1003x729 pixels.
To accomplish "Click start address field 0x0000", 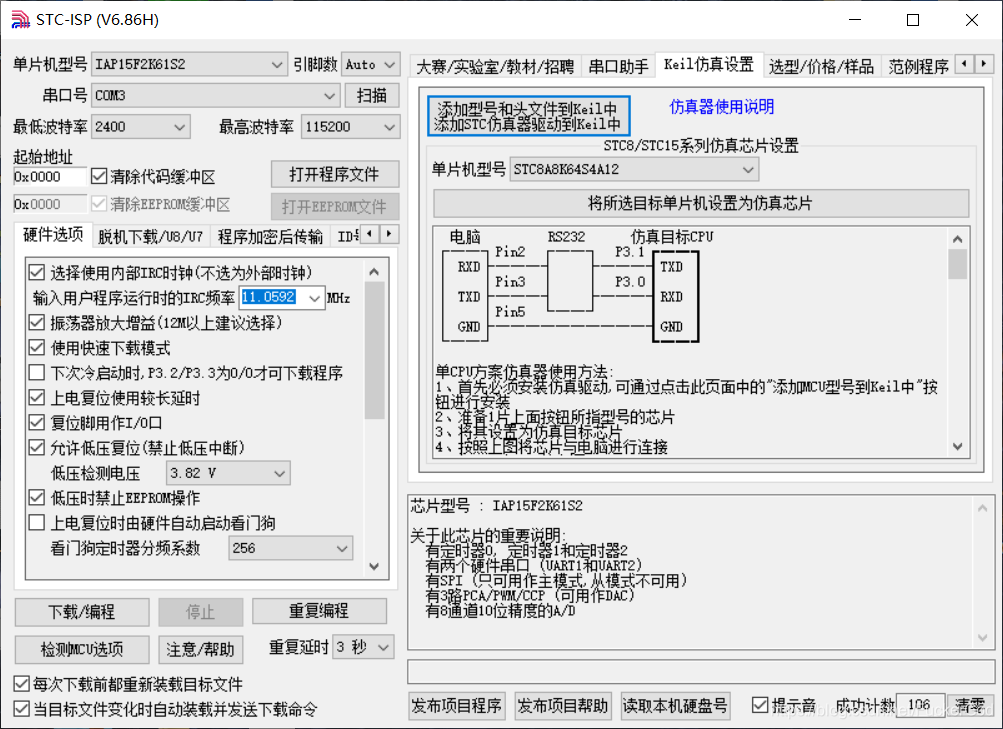I will coord(49,177).
